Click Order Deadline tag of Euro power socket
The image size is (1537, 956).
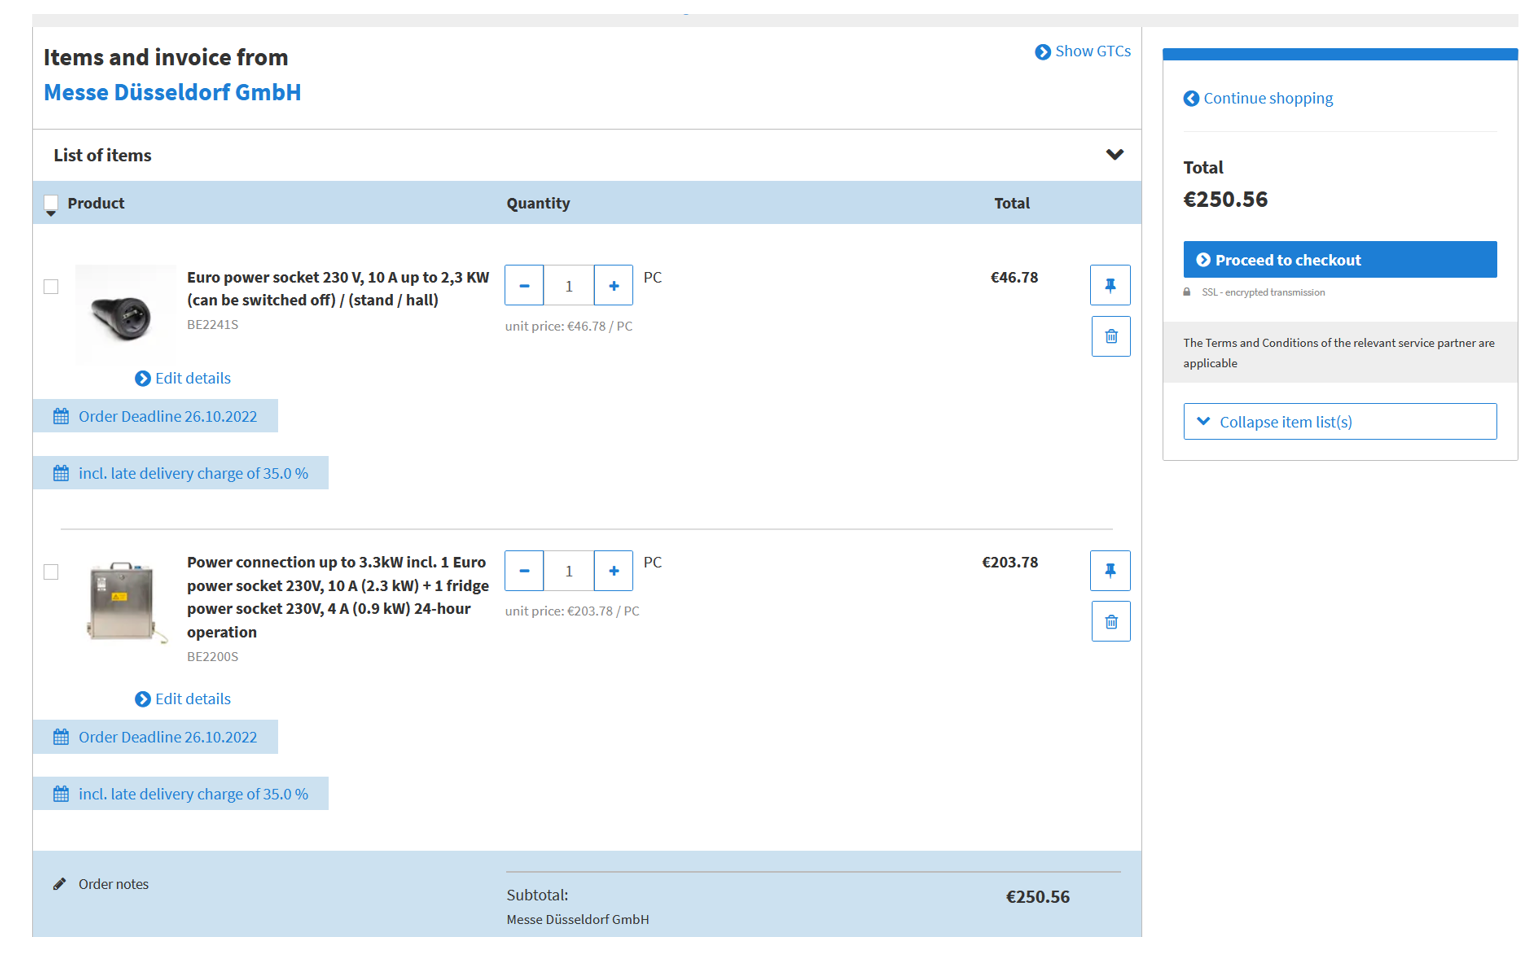point(155,416)
